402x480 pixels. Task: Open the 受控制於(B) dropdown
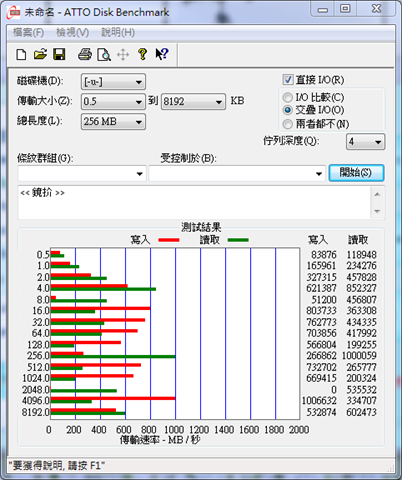[237, 173]
